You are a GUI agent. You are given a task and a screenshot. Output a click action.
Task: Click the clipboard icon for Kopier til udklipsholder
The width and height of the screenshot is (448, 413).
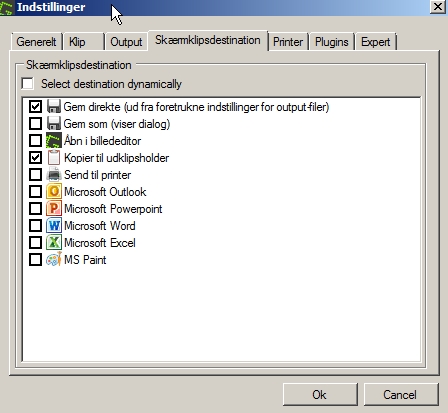pos(54,157)
